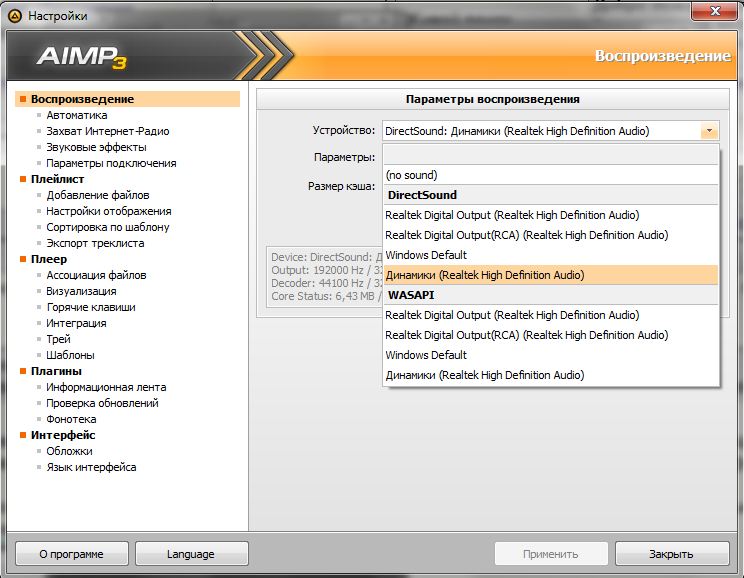Open the Автоматика settings page
The width and height of the screenshot is (744, 578).
[77, 115]
